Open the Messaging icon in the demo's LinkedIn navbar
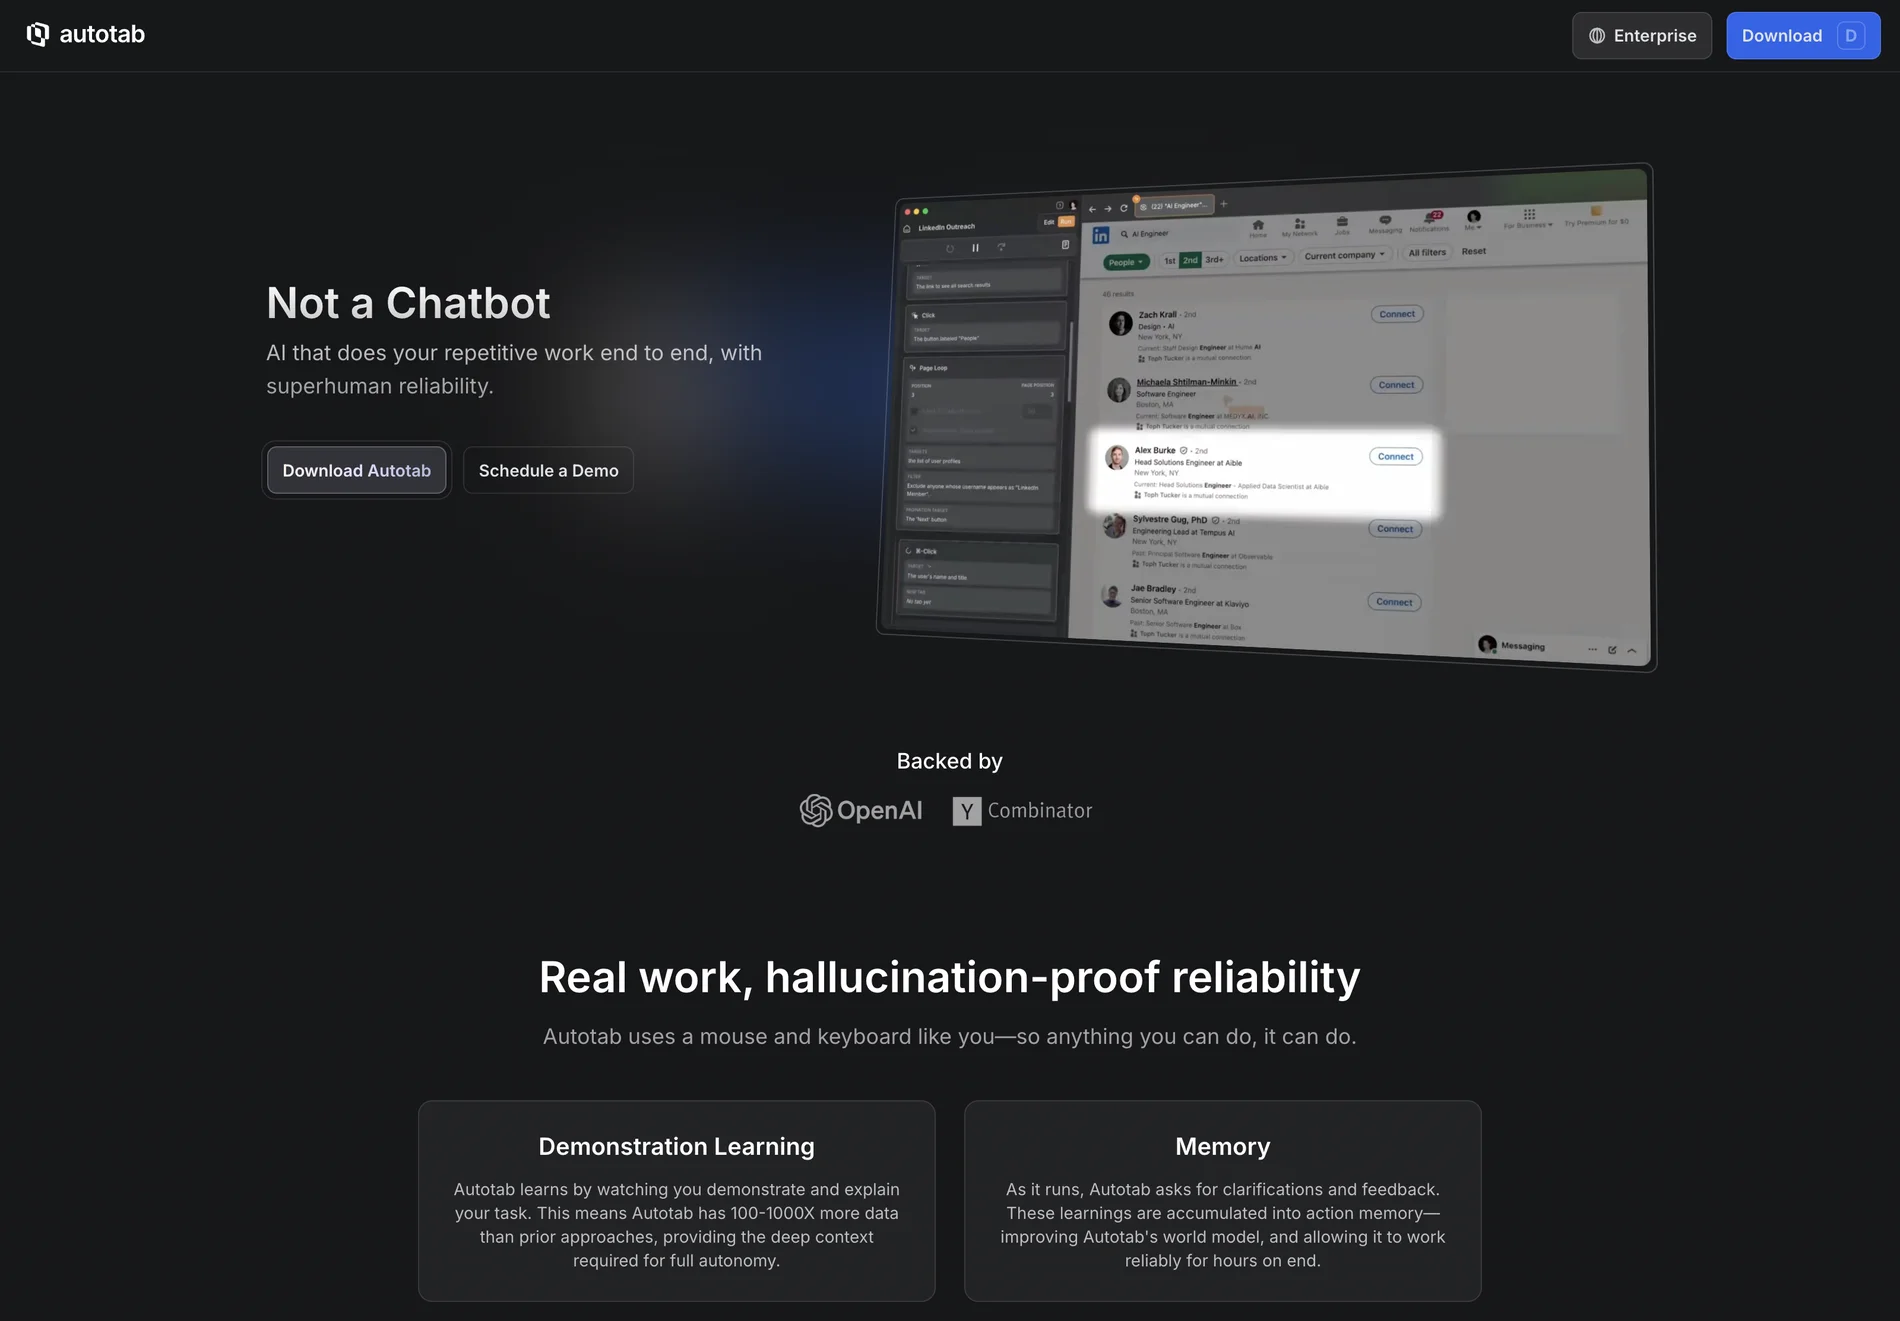The width and height of the screenshot is (1900, 1321). [1385, 222]
